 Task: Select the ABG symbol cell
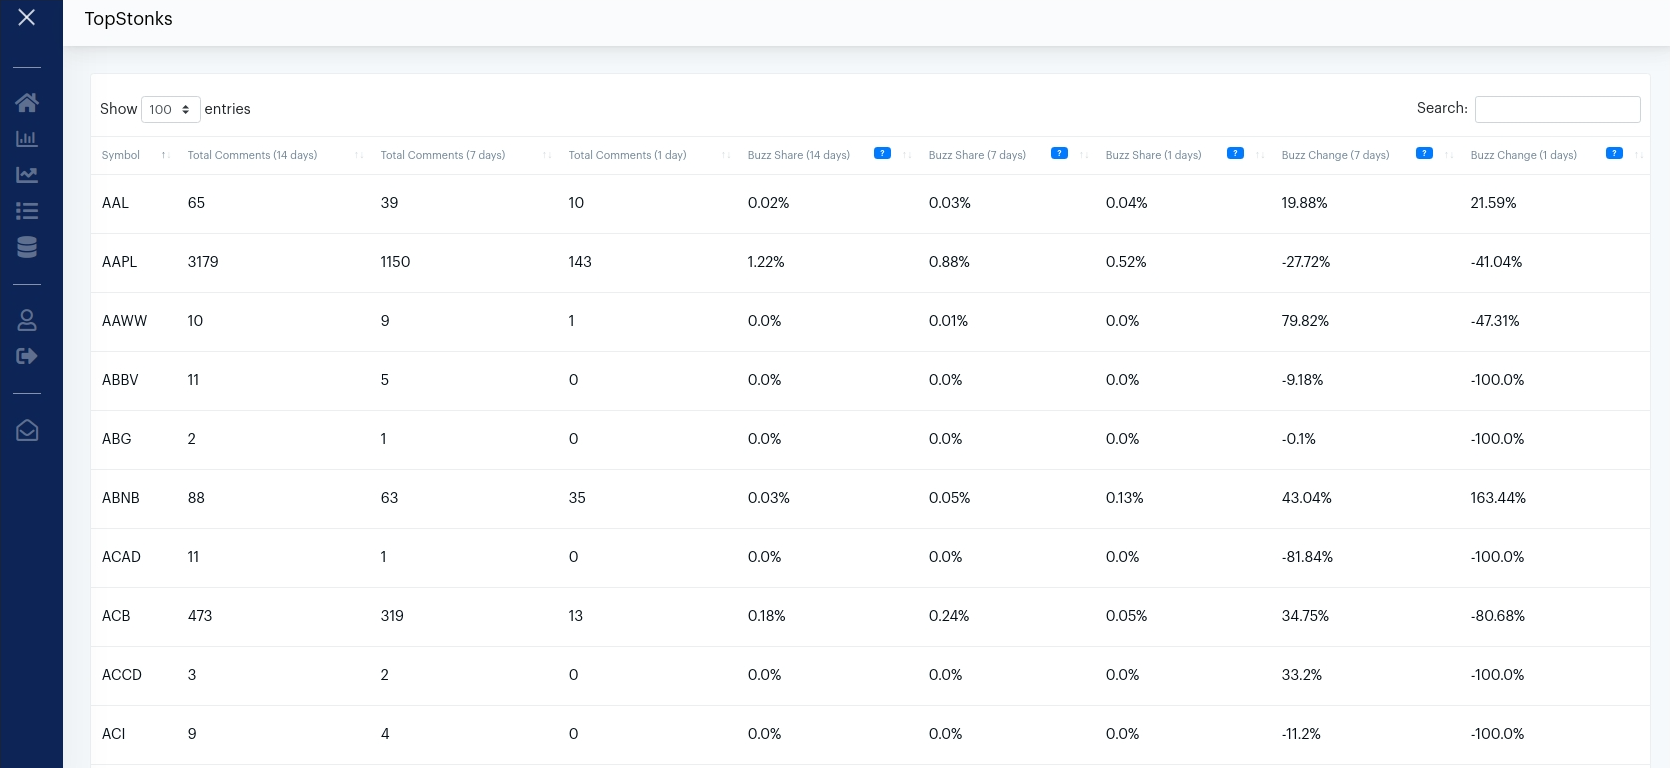(117, 439)
